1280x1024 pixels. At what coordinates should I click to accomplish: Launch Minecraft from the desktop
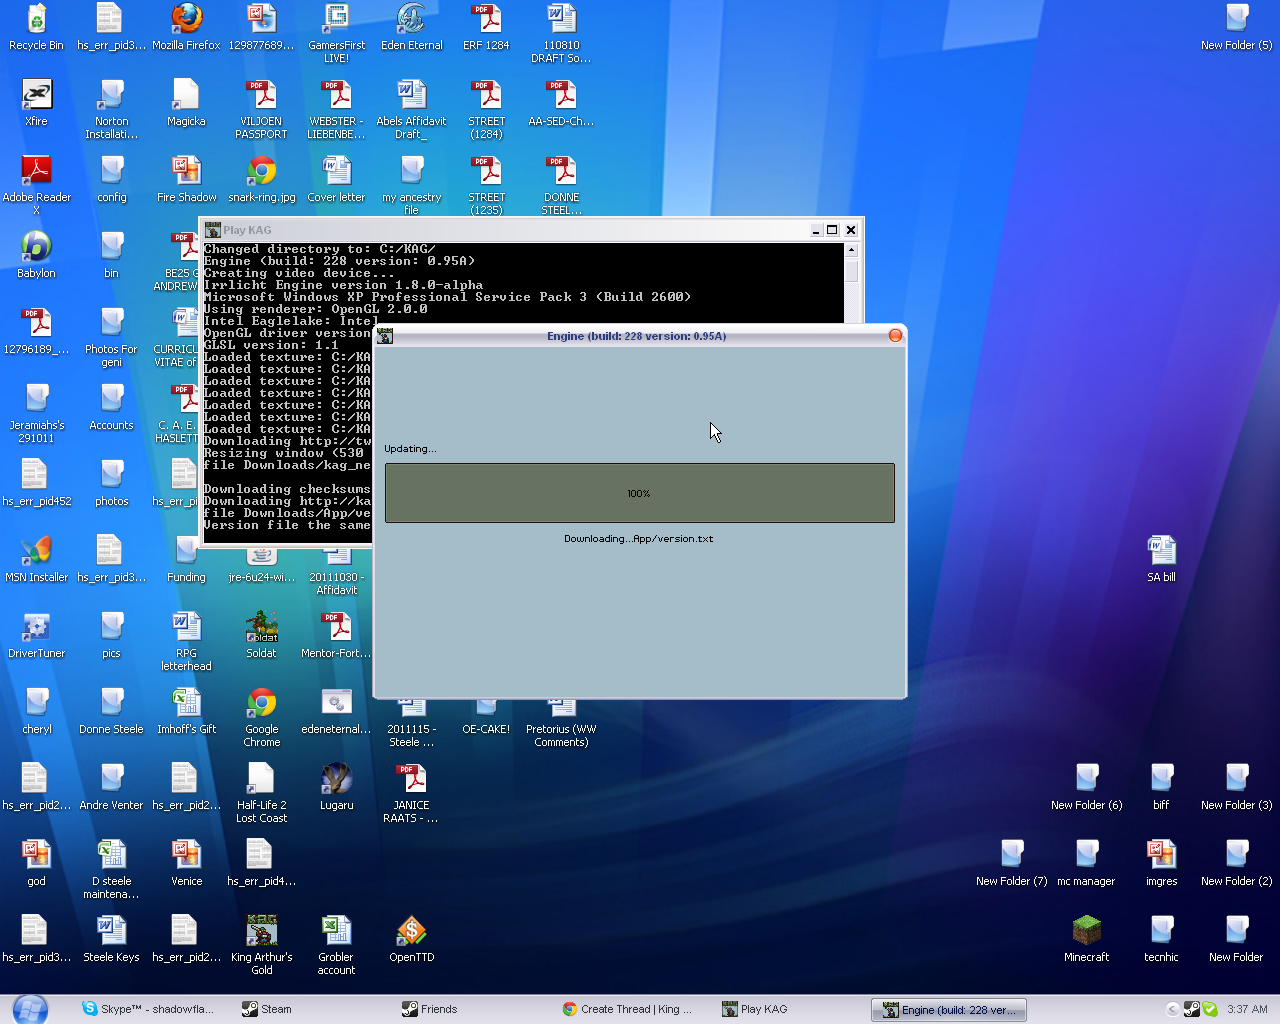(x=1086, y=940)
